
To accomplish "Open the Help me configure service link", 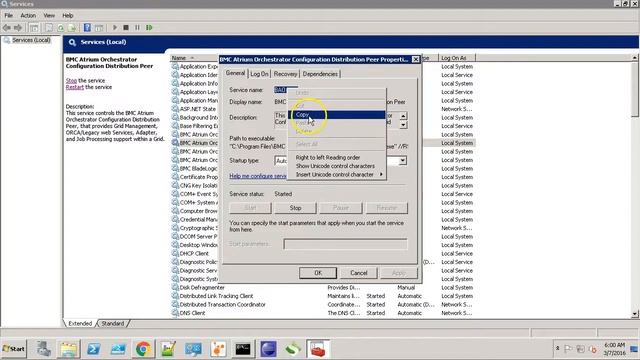I will click(258, 176).
